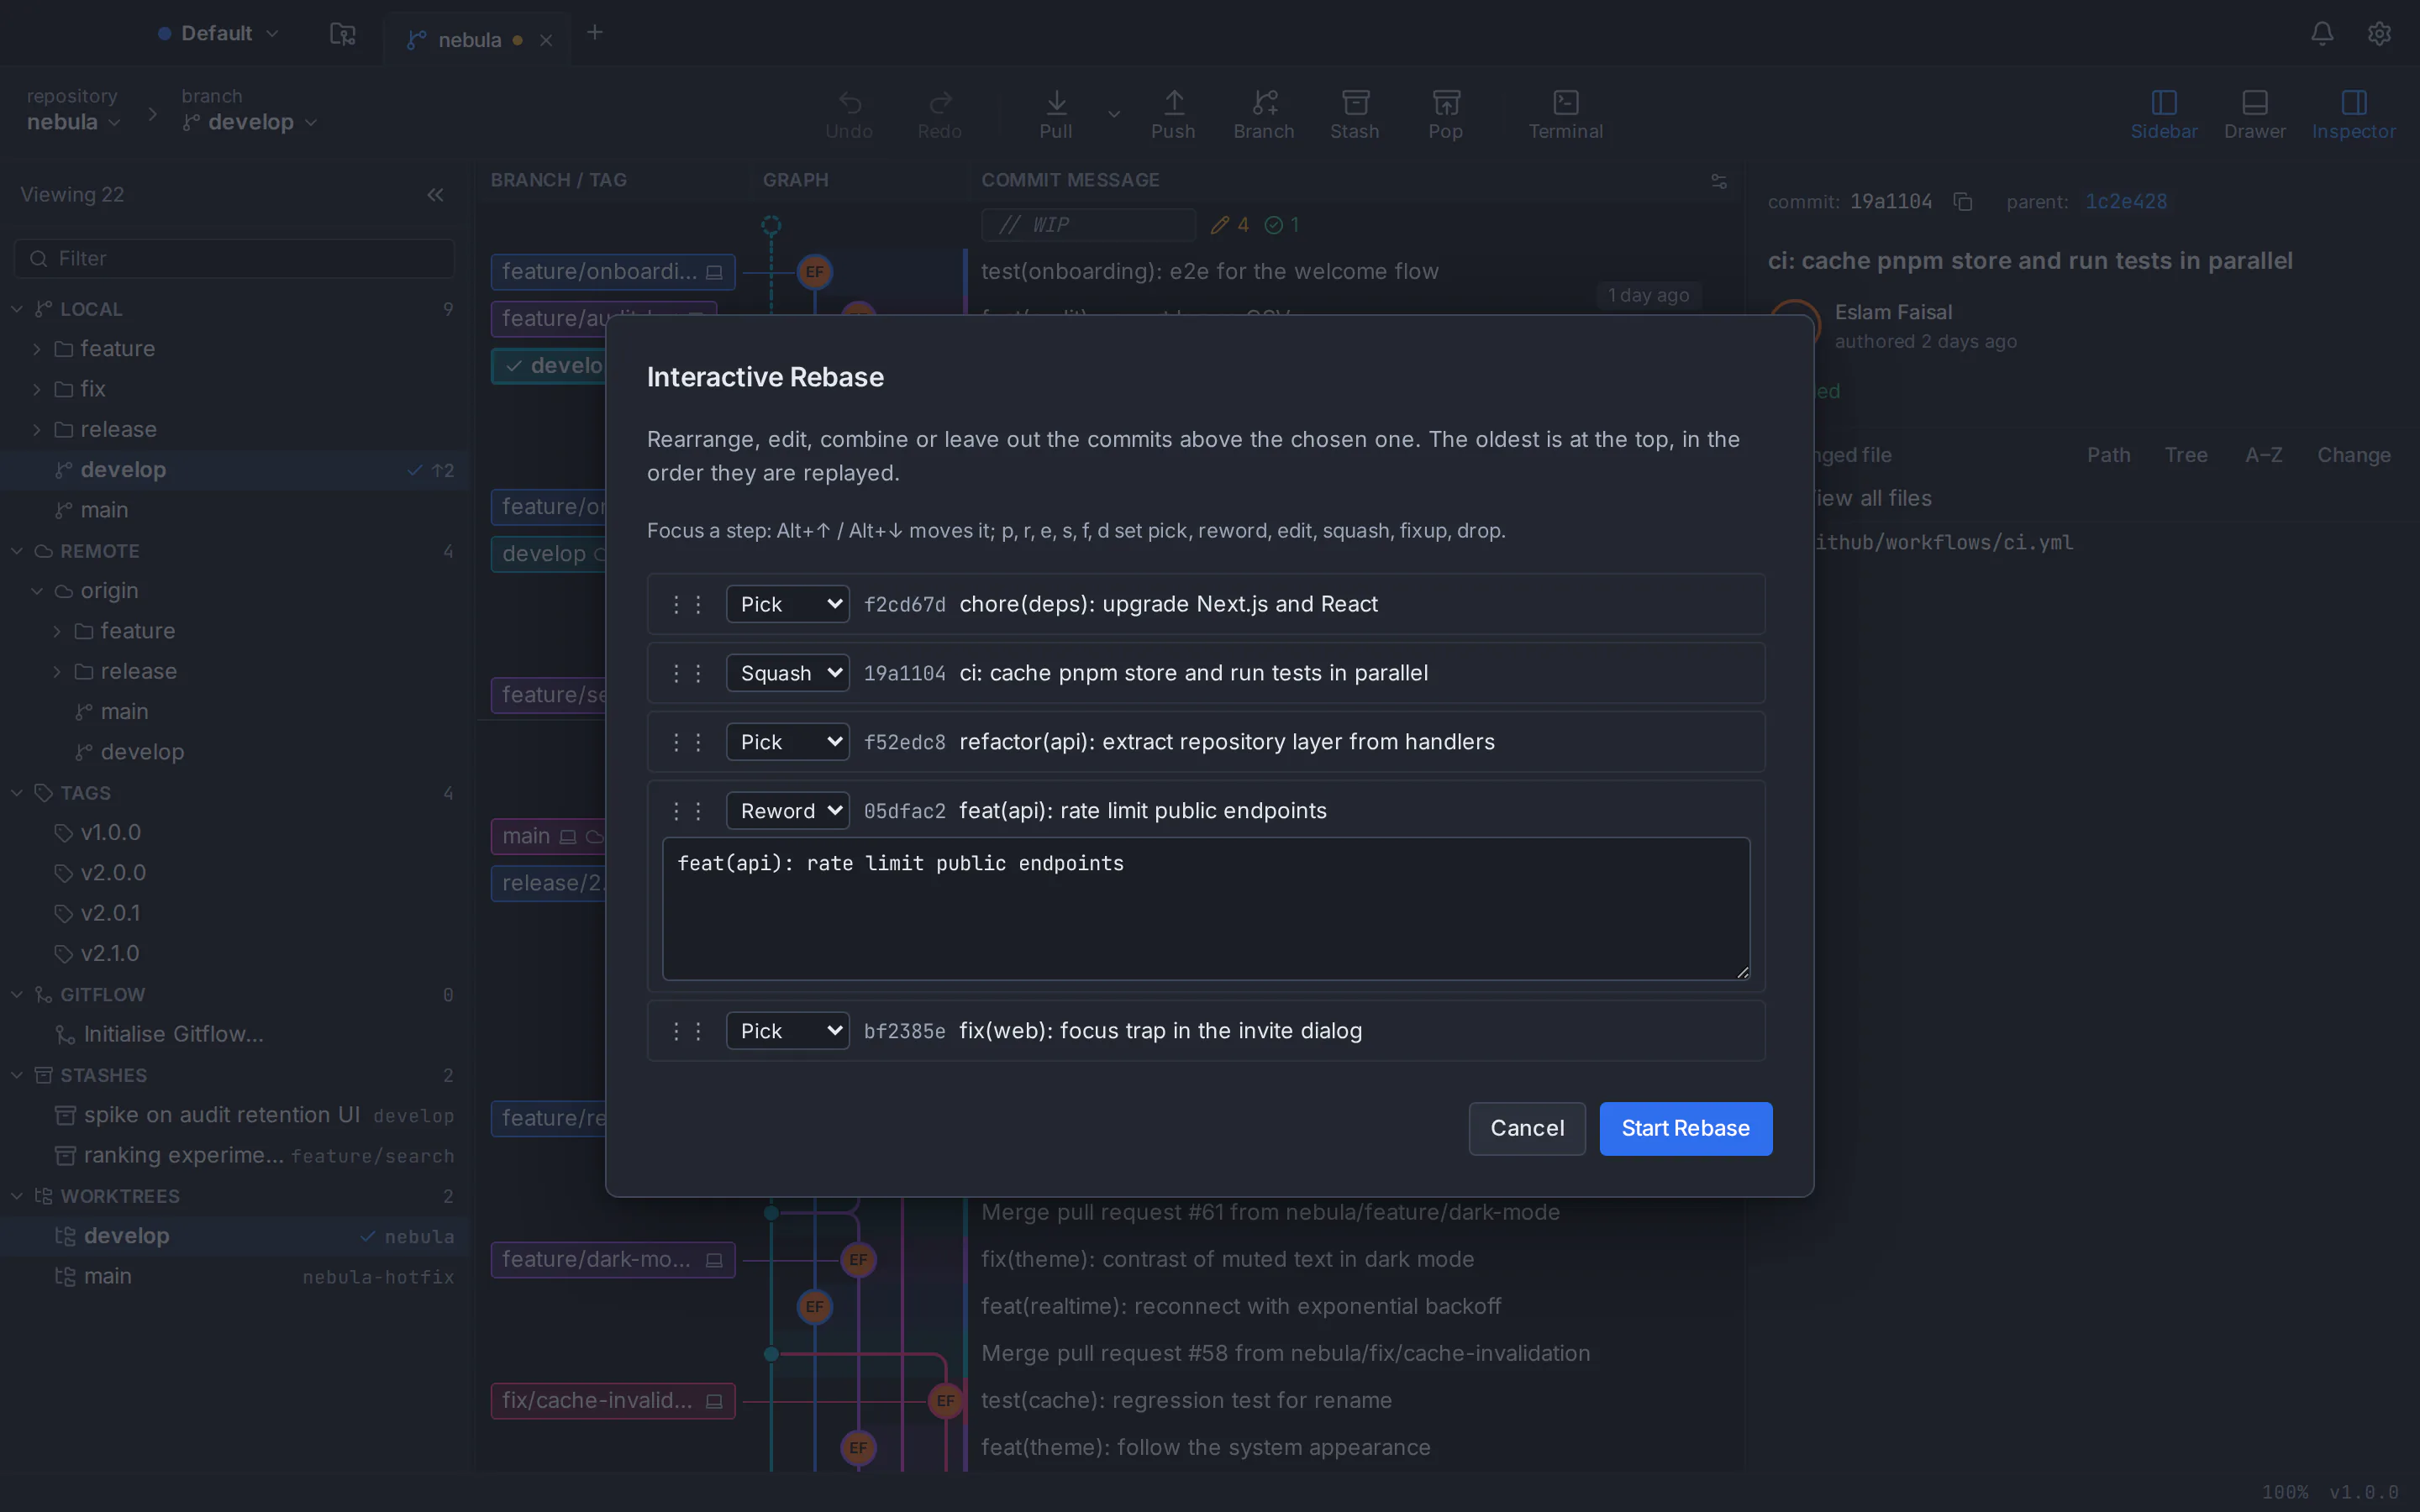This screenshot has width=2420, height=1512.
Task: Open the Default profile dropdown
Action: (218, 33)
